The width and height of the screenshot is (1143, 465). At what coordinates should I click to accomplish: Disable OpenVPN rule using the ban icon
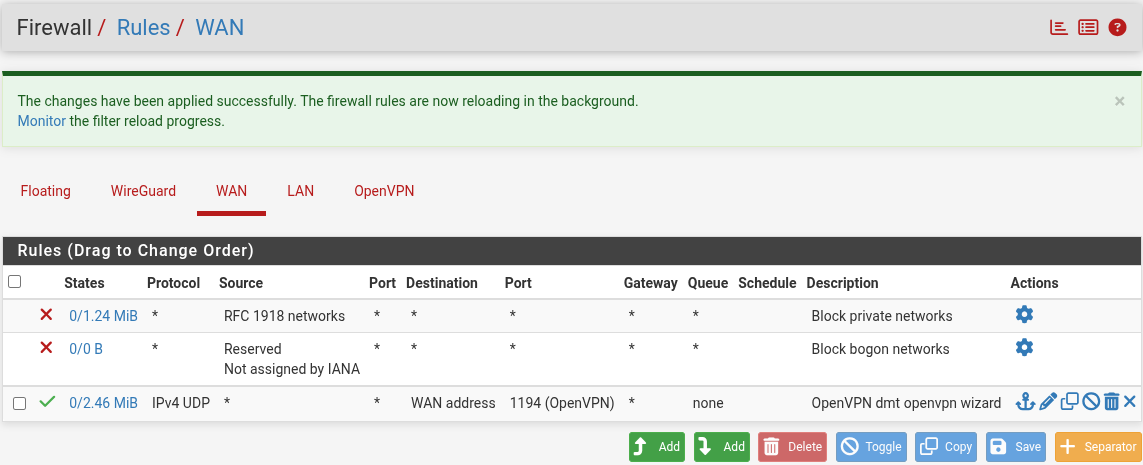click(1090, 402)
